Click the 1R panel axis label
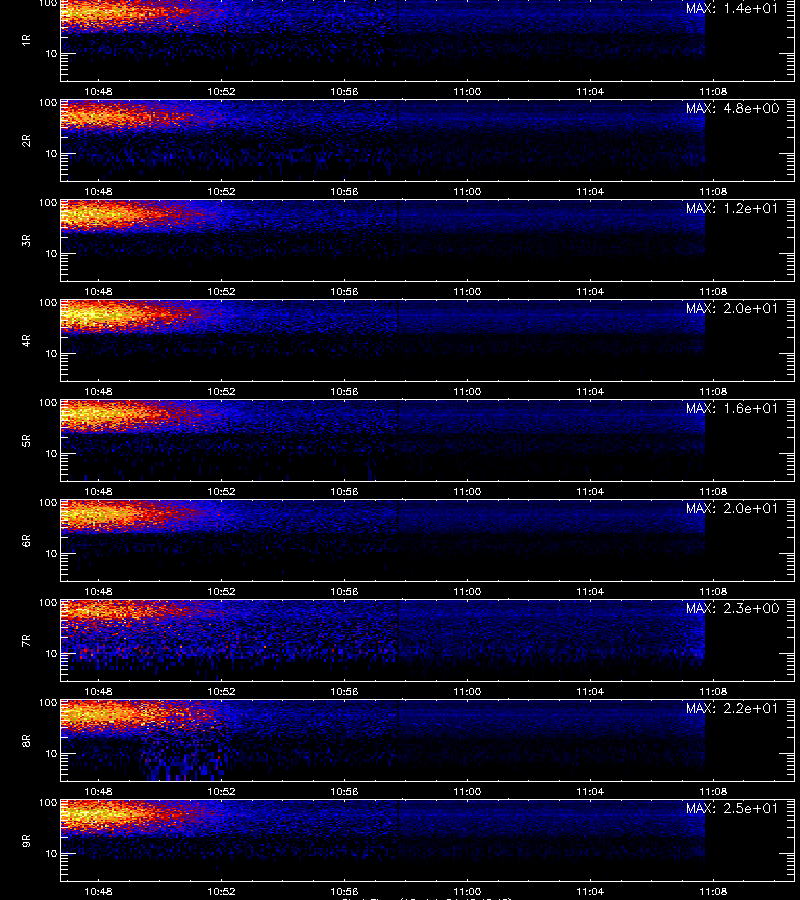This screenshot has height=900, width=800. [x=26, y=40]
